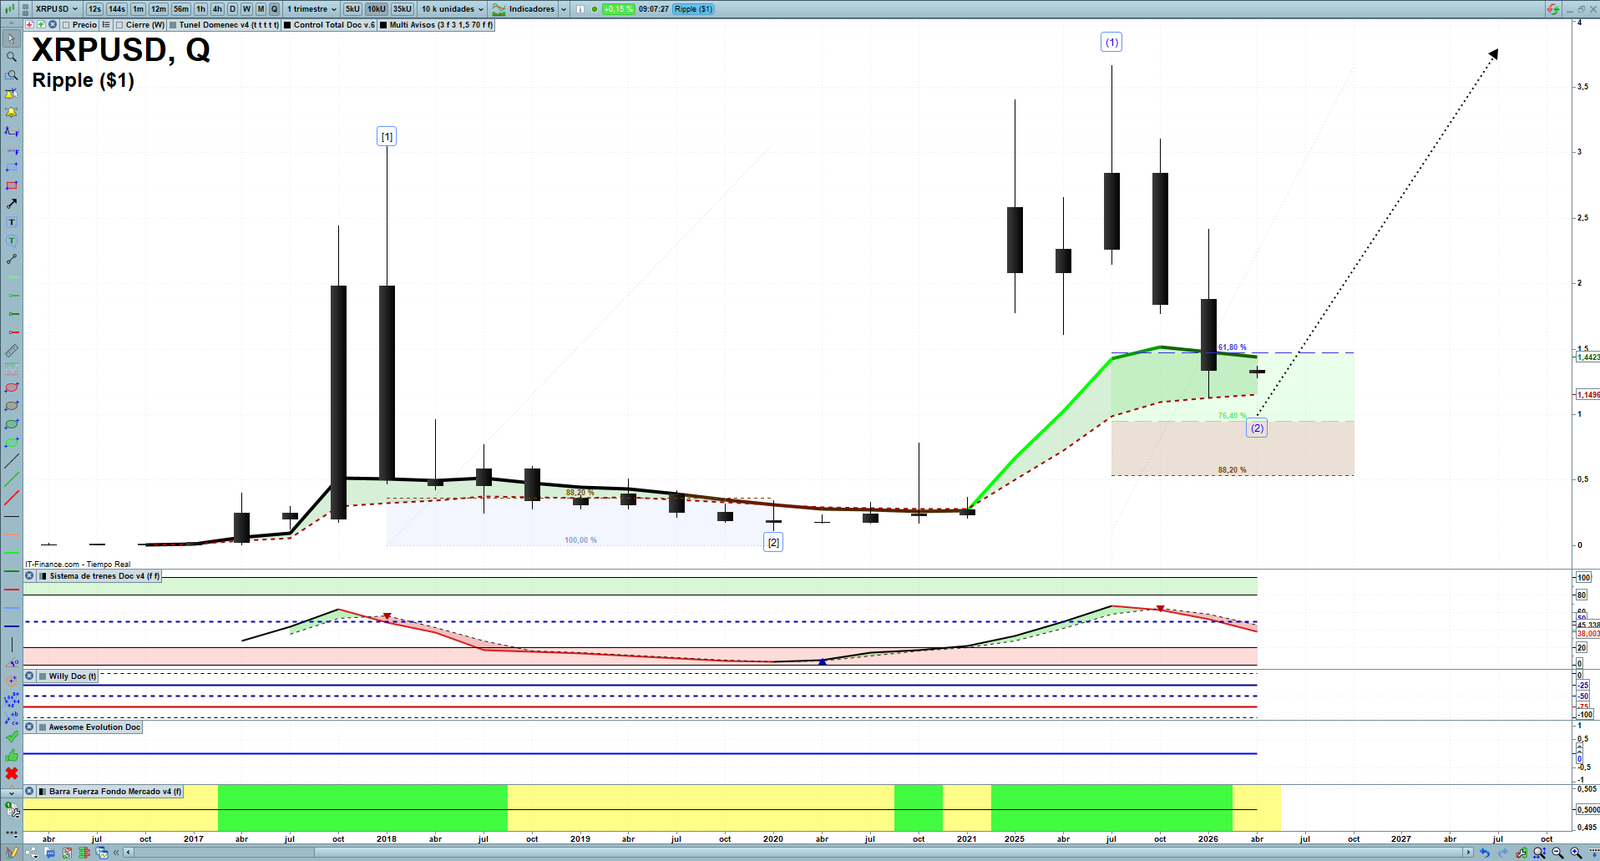This screenshot has width=1600, height=861.
Task: Open the price list settings icon
Action: 106,25
